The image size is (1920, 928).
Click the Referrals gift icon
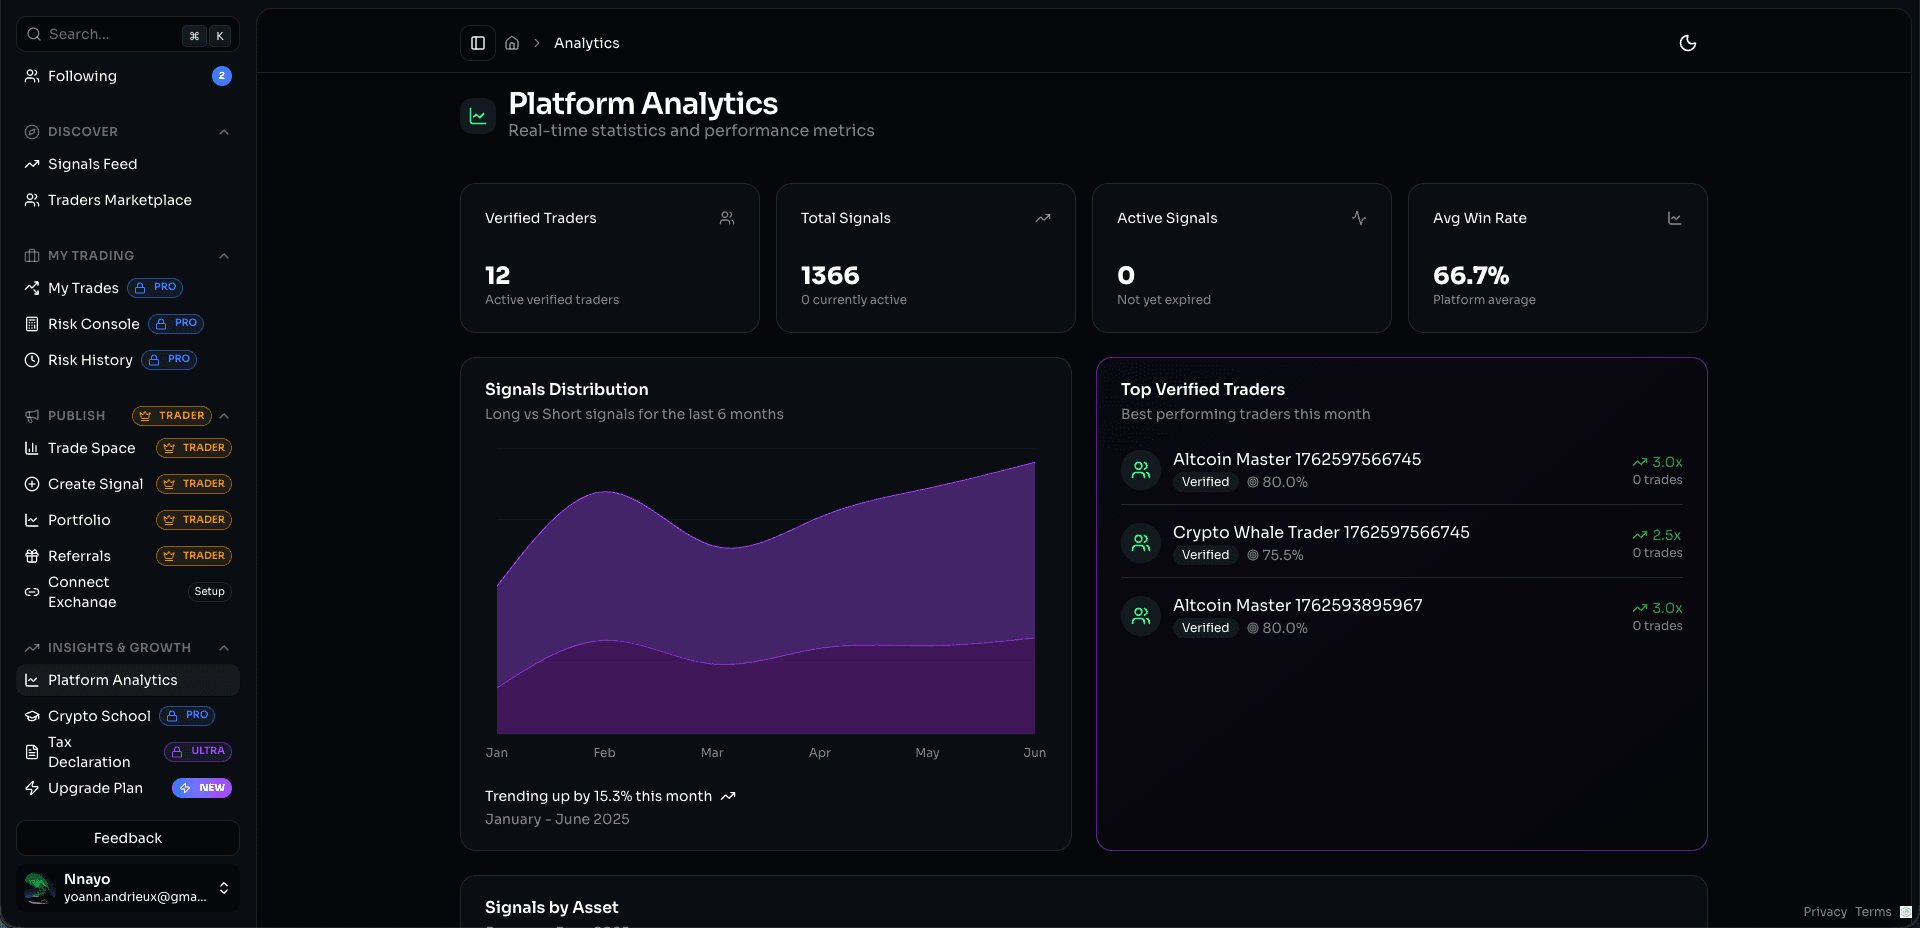32,556
